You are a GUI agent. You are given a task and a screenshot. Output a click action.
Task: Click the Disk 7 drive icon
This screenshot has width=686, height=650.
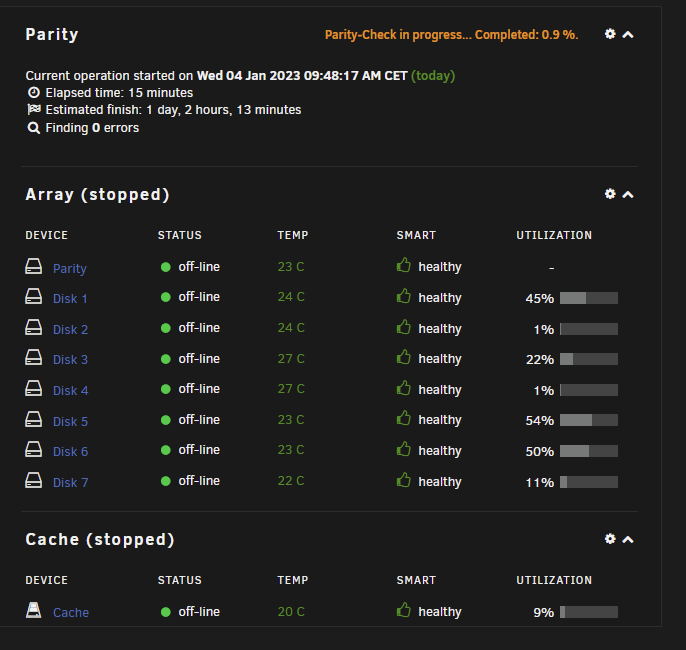click(34, 480)
